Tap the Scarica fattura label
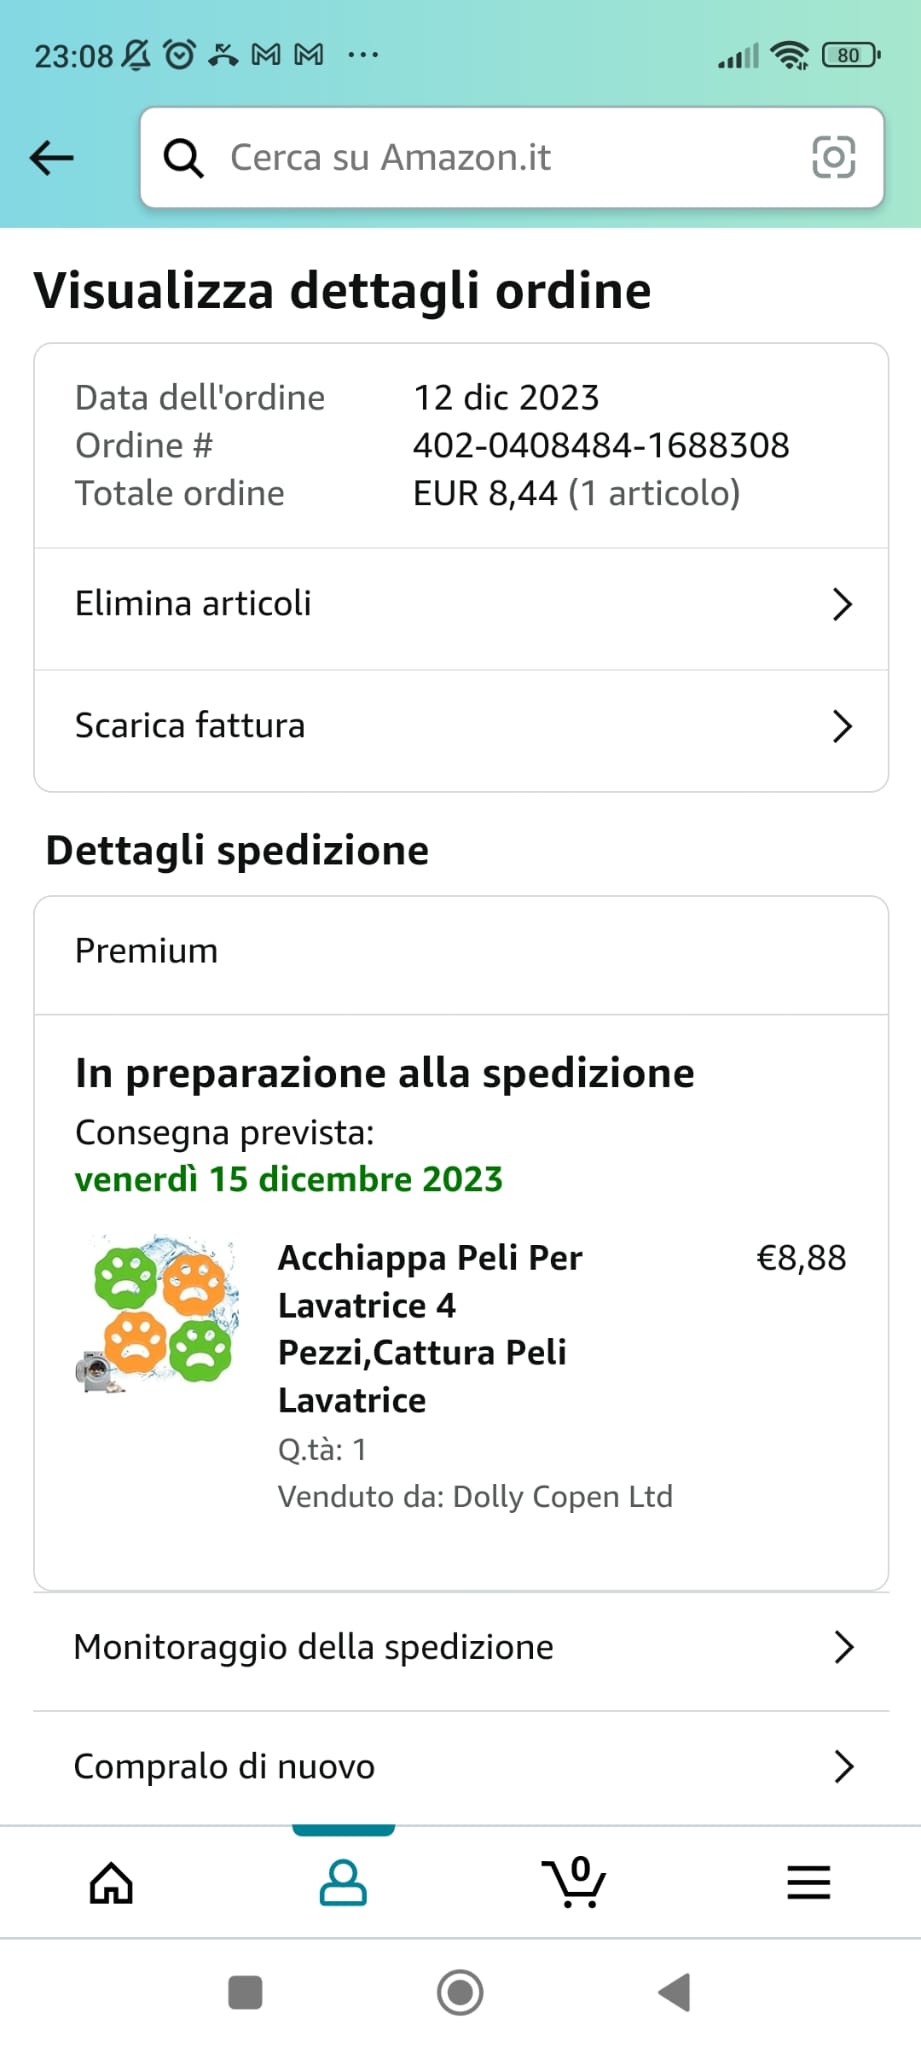Image resolution: width=921 pixels, height=2048 pixels. click(190, 726)
